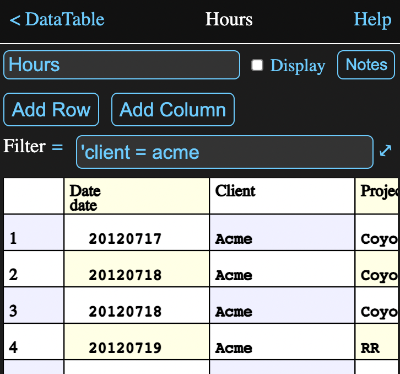The width and height of the screenshot is (400, 374).
Task: Select the Client column header
Action: 282,196
